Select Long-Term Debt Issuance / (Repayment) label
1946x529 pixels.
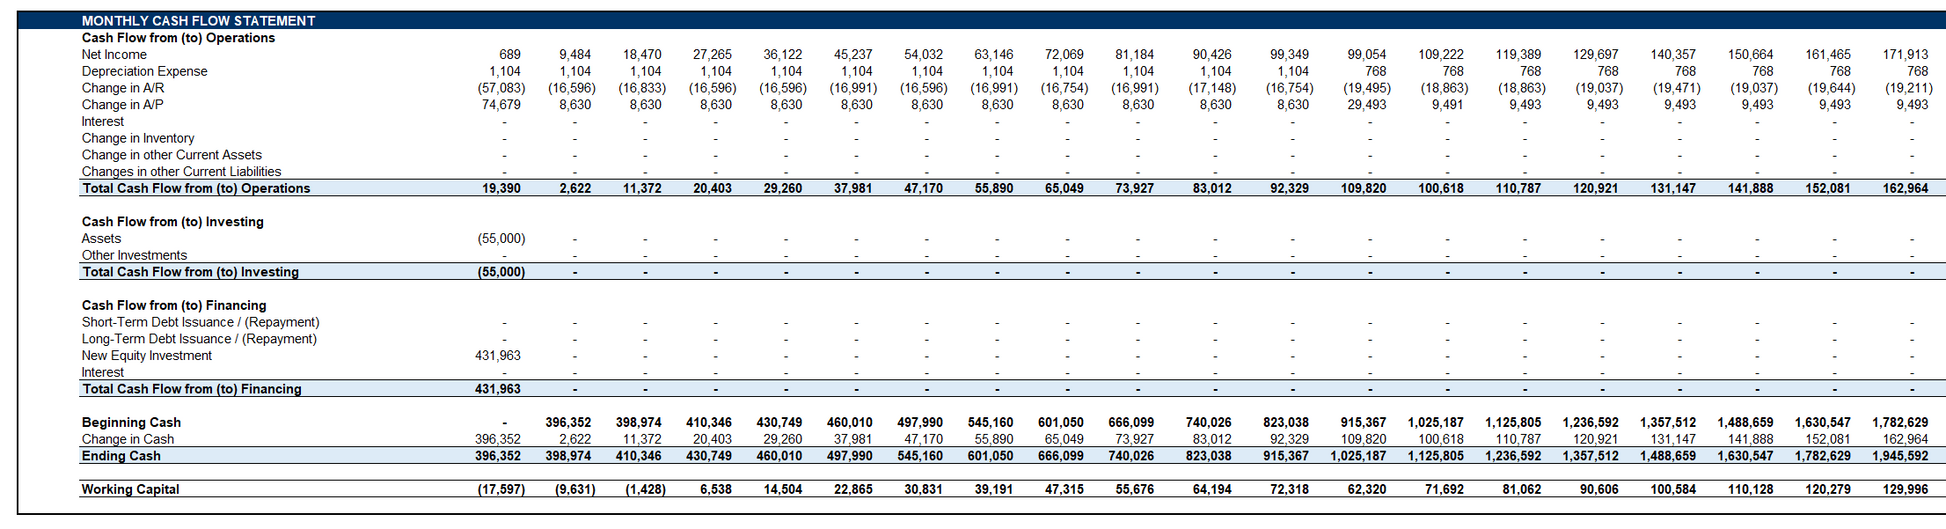199,339
